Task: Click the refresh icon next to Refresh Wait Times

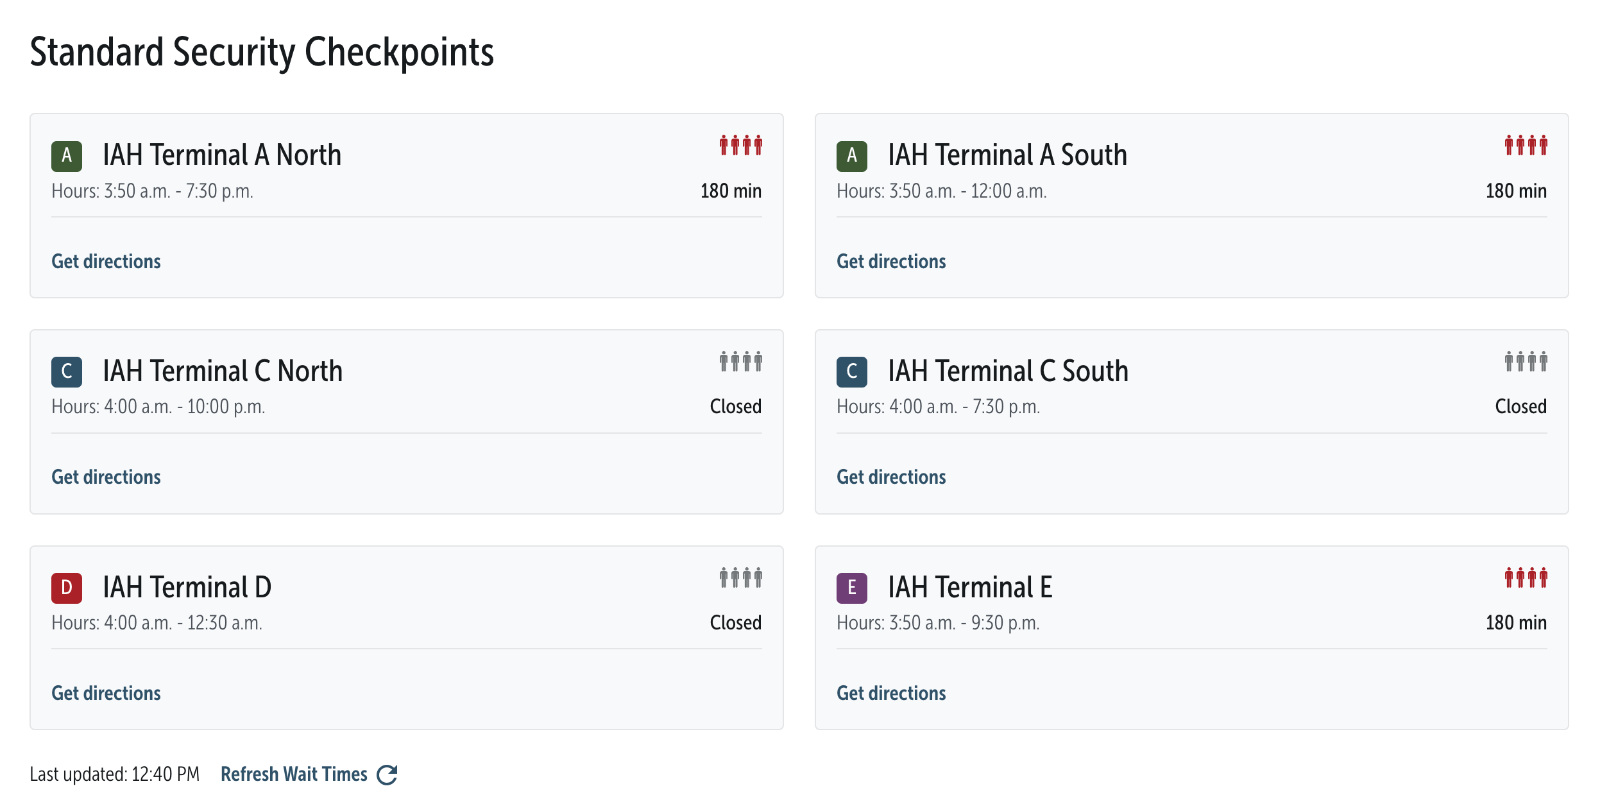Action: point(387,774)
